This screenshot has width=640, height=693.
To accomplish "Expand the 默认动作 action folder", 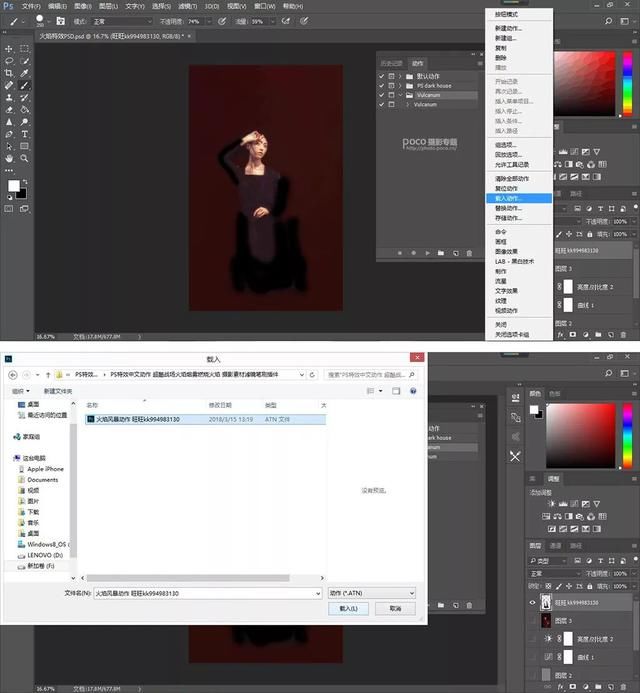I will [x=400, y=76].
